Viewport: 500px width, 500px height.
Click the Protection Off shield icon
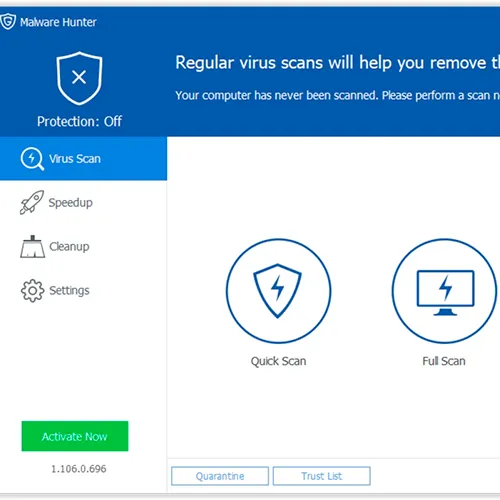point(79,78)
